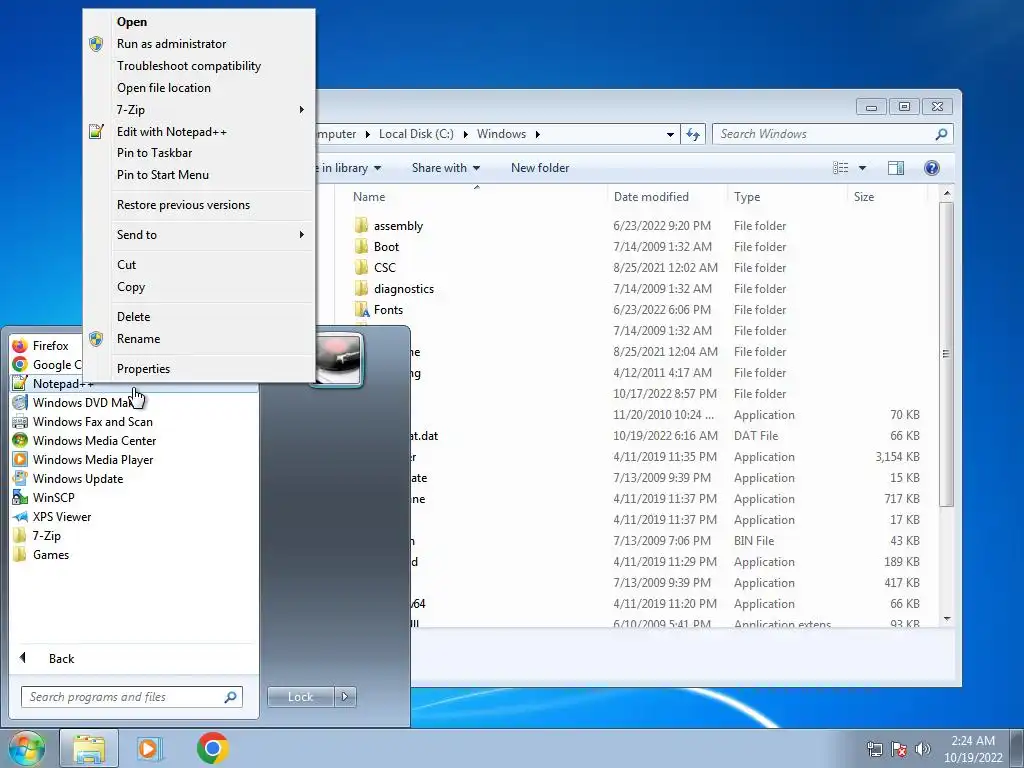
Task: Click the XPS Viewer icon
Action: pyautogui.click(x=20, y=516)
